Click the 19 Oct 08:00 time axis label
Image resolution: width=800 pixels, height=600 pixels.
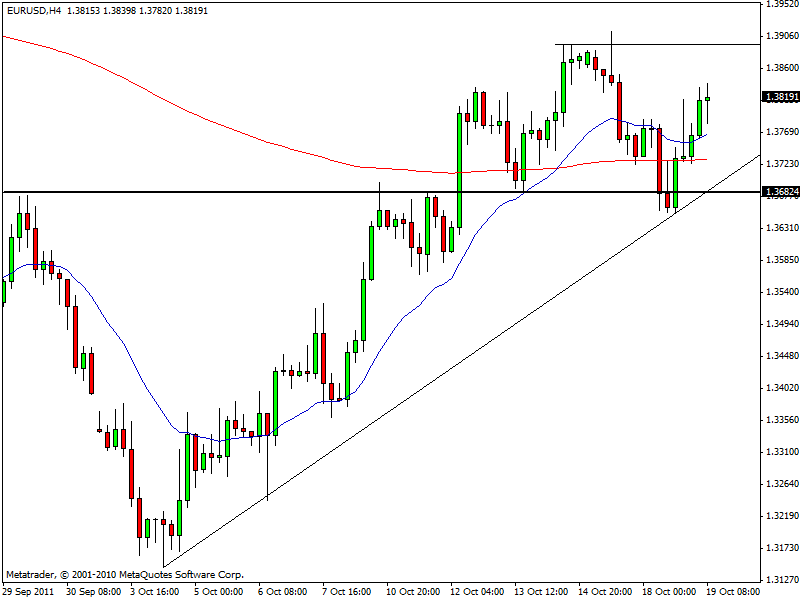(x=731, y=591)
